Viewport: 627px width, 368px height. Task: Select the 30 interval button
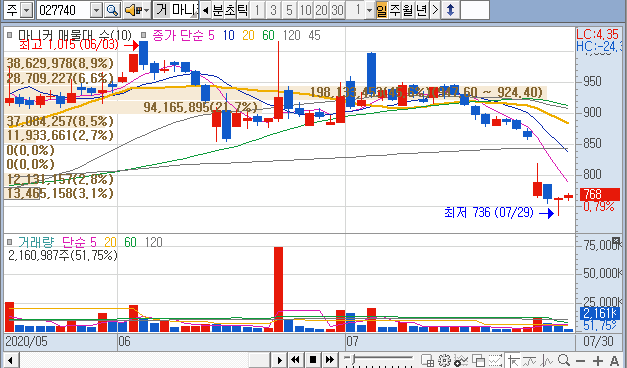(337, 10)
